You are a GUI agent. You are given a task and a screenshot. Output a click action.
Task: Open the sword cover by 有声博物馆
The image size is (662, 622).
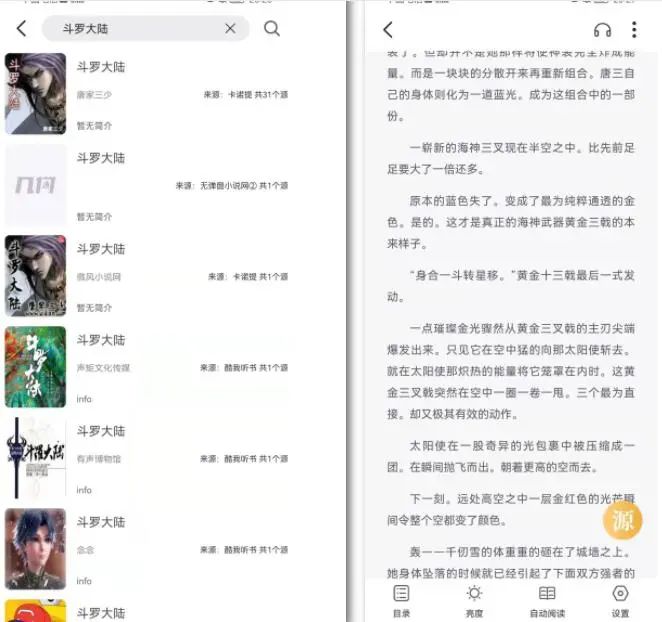click(x=35, y=458)
